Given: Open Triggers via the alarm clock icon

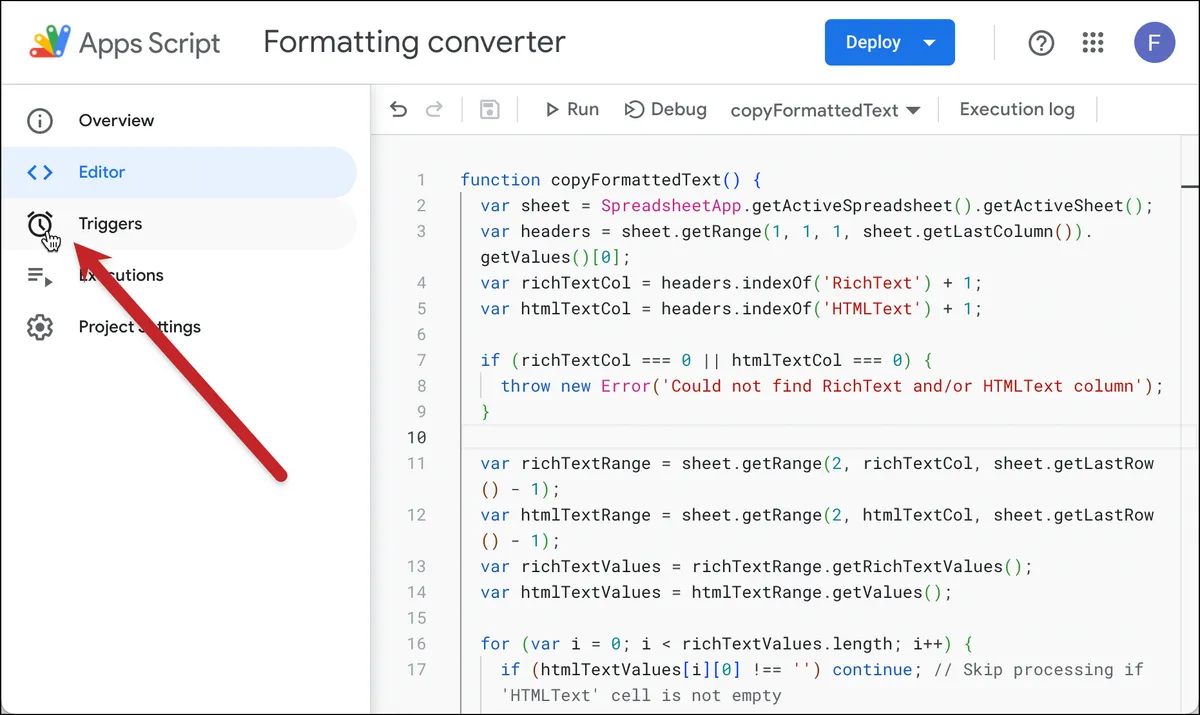Looking at the screenshot, I should point(40,224).
